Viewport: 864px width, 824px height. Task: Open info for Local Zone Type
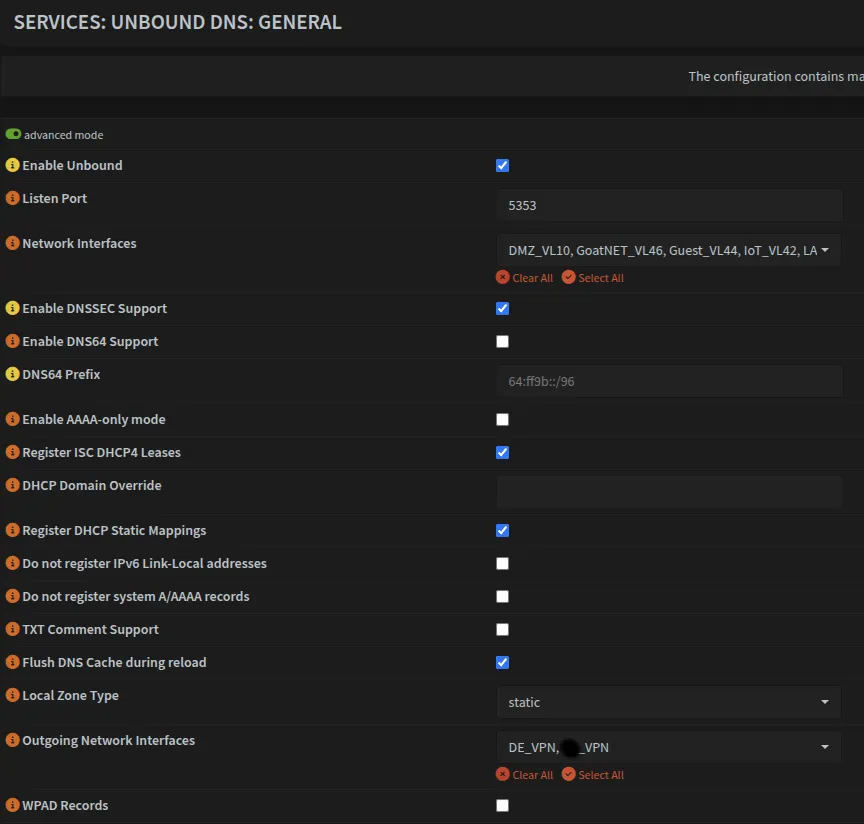pos(11,695)
